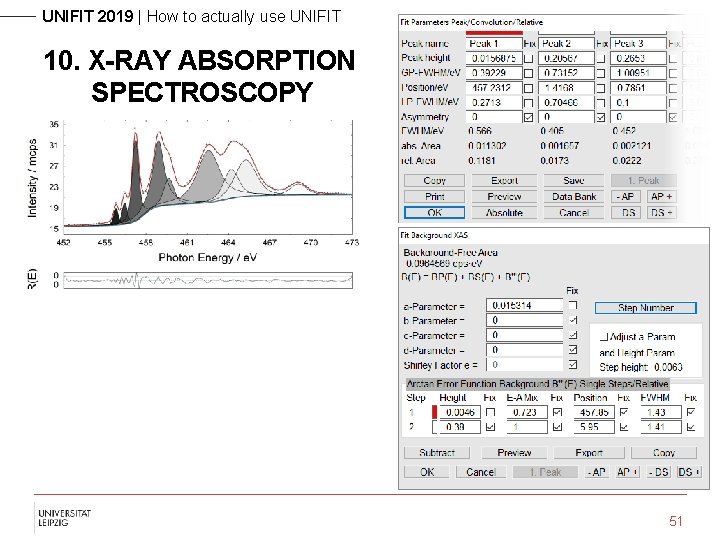The width and height of the screenshot is (720, 540).
Task: Click the Peak 3 name field
Action: [638, 44]
